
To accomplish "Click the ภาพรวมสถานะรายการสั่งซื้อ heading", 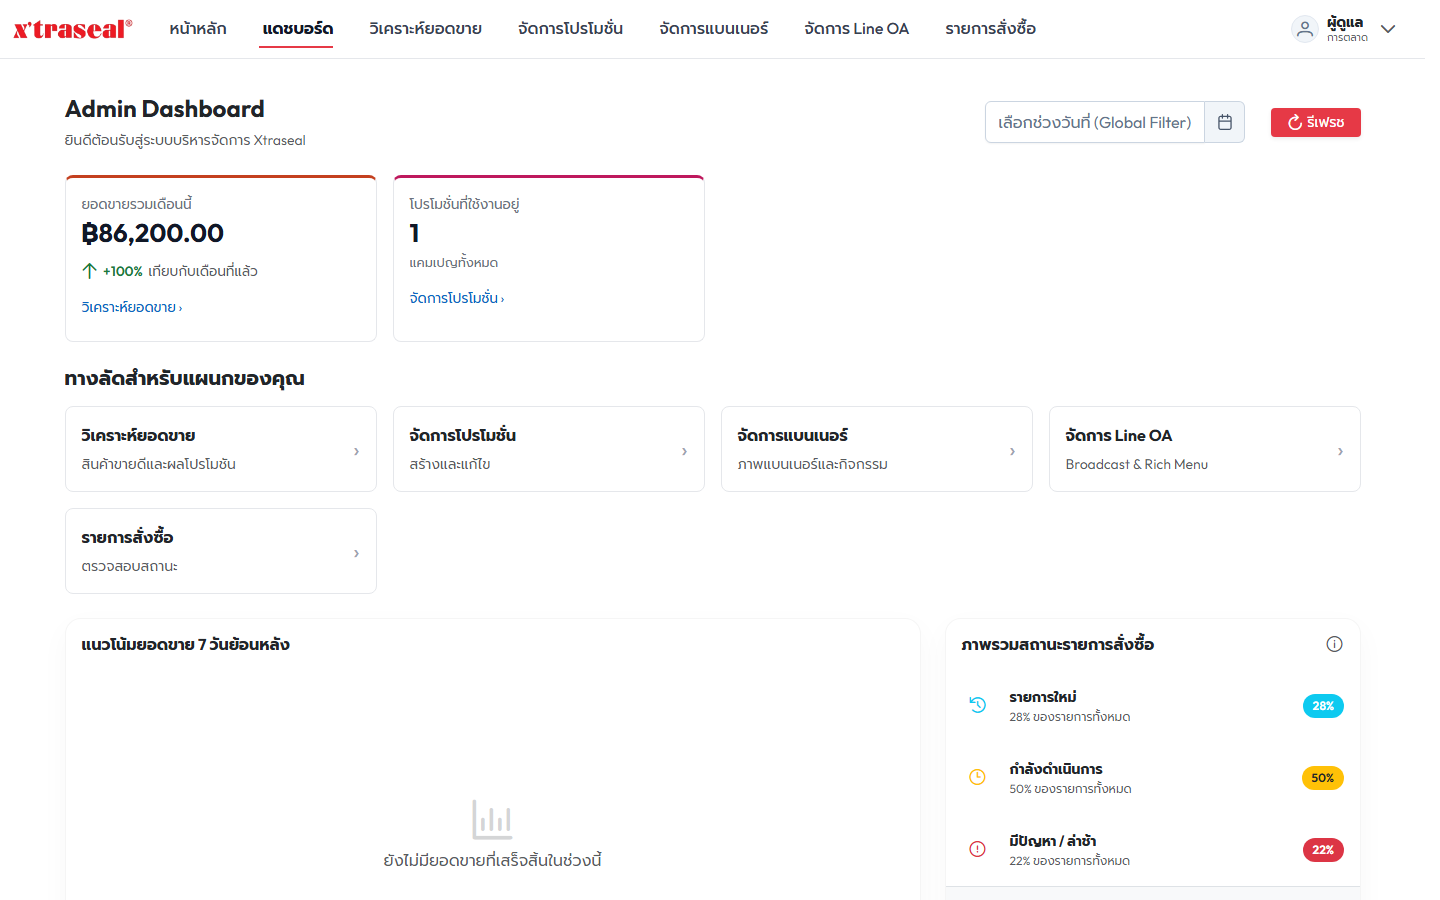I will (1058, 645).
